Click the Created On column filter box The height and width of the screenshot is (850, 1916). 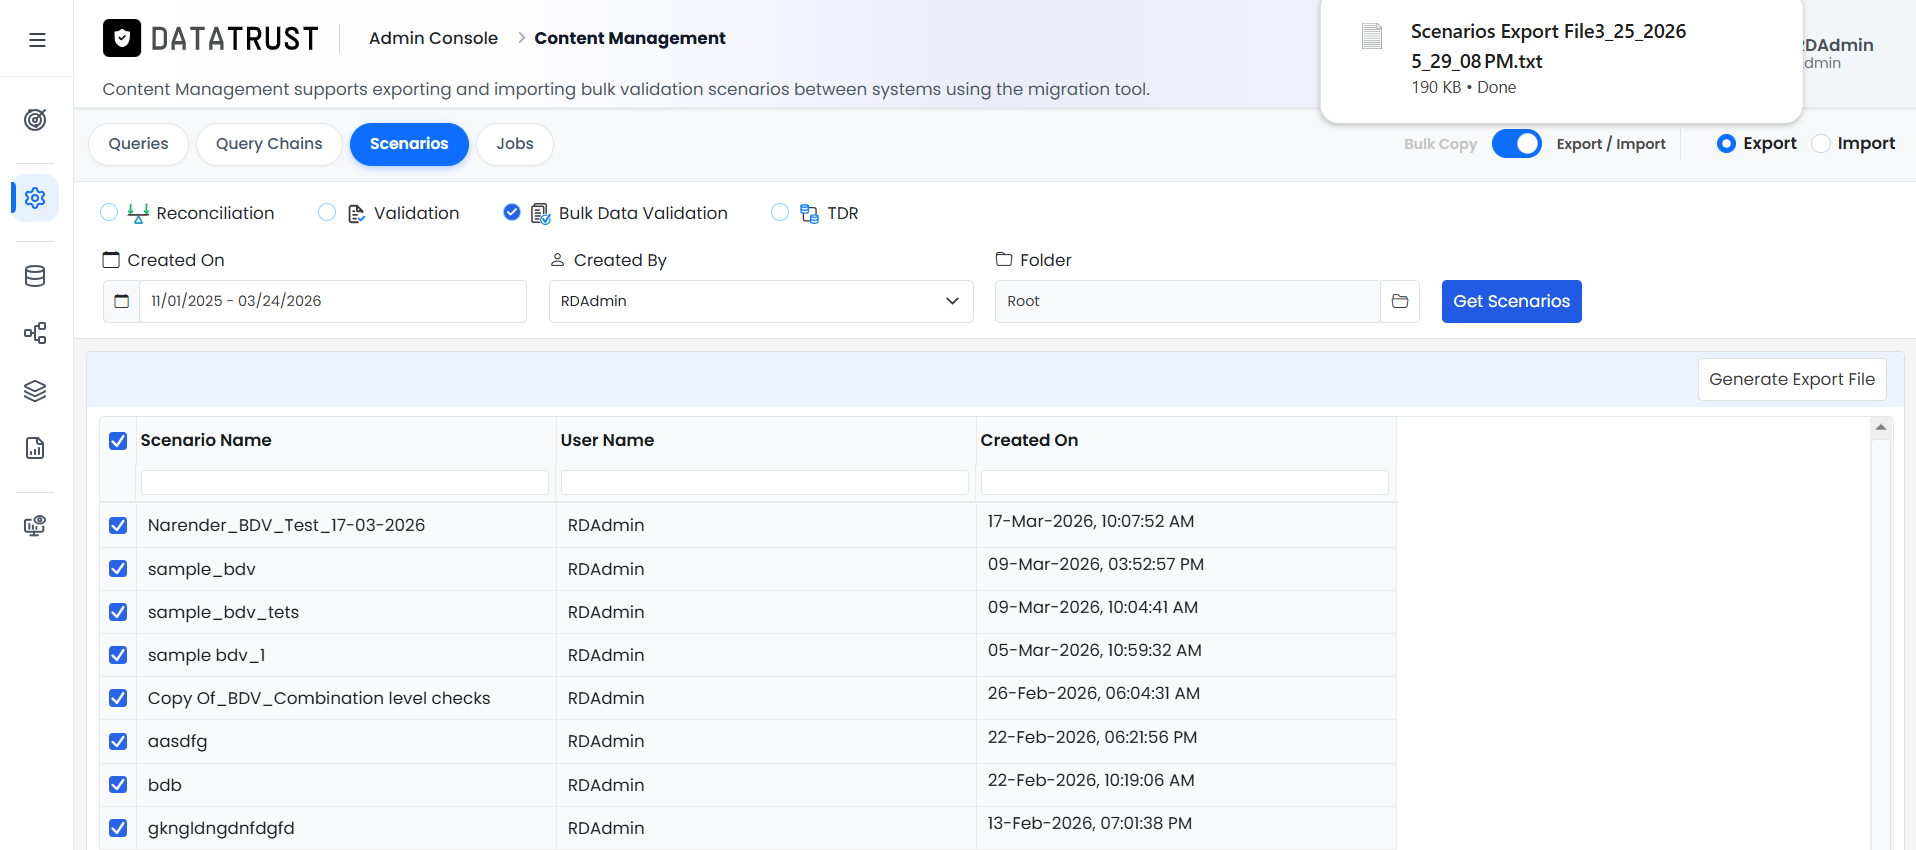click(x=1184, y=482)
